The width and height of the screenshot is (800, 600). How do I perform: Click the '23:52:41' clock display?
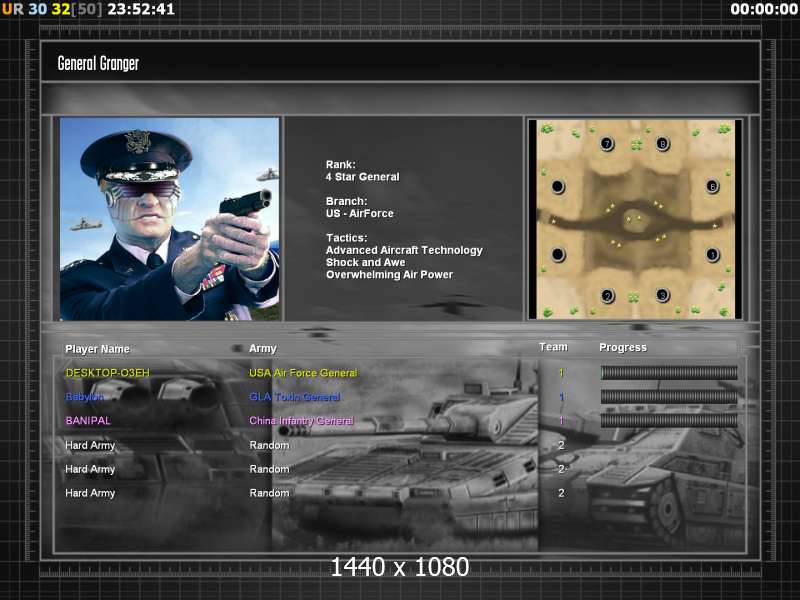click(141, 9)
